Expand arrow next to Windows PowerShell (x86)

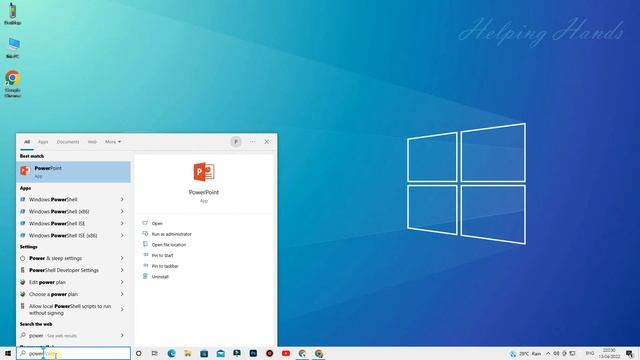click(122, 211)
